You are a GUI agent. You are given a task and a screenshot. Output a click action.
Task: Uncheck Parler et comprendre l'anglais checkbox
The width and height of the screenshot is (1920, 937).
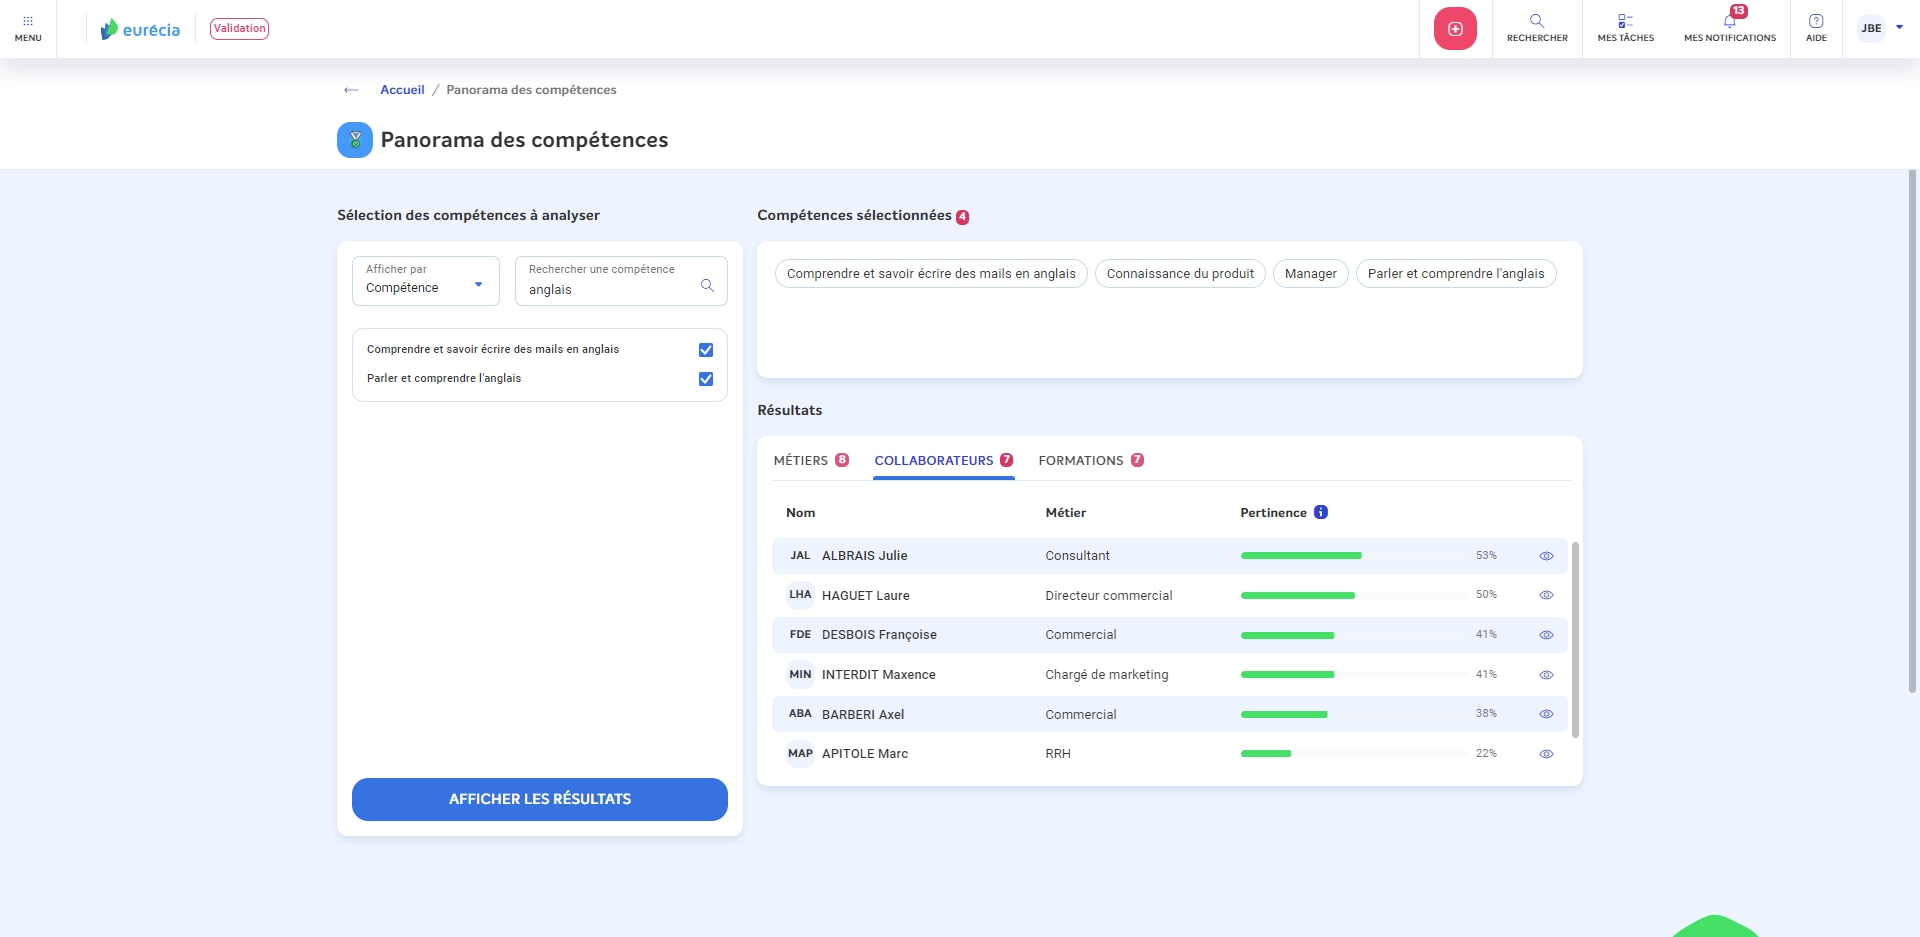[x=706, y=379]
